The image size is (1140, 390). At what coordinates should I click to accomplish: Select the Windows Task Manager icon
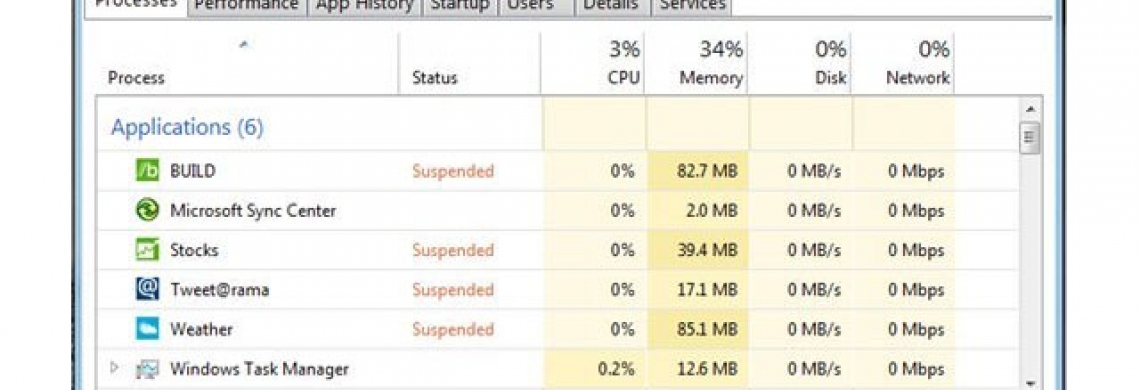(x=148, y=369)
